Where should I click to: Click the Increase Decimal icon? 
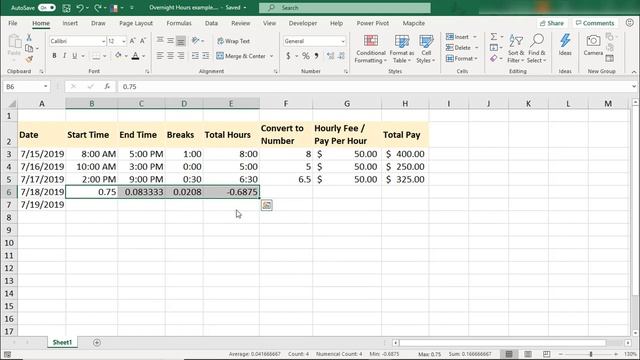[x=330, y=56]
